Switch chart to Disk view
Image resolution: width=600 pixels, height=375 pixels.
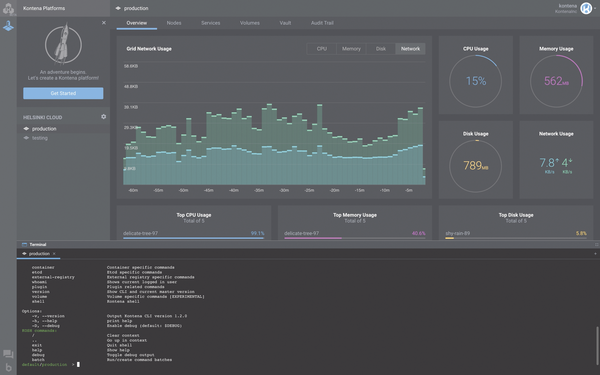[380, 49]
